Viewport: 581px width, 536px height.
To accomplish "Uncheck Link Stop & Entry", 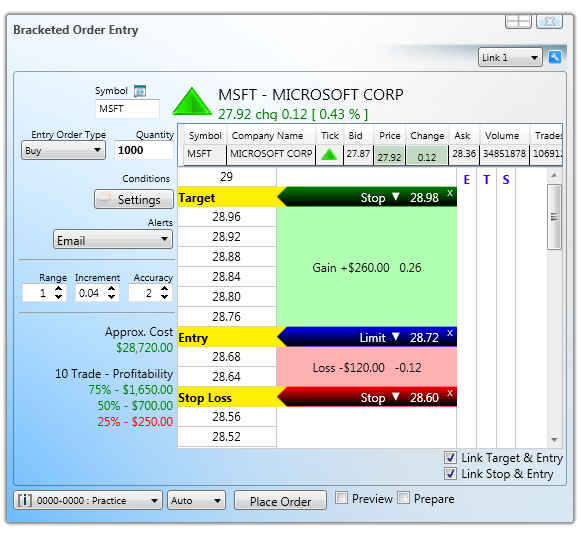I will (x=450, y=474).
